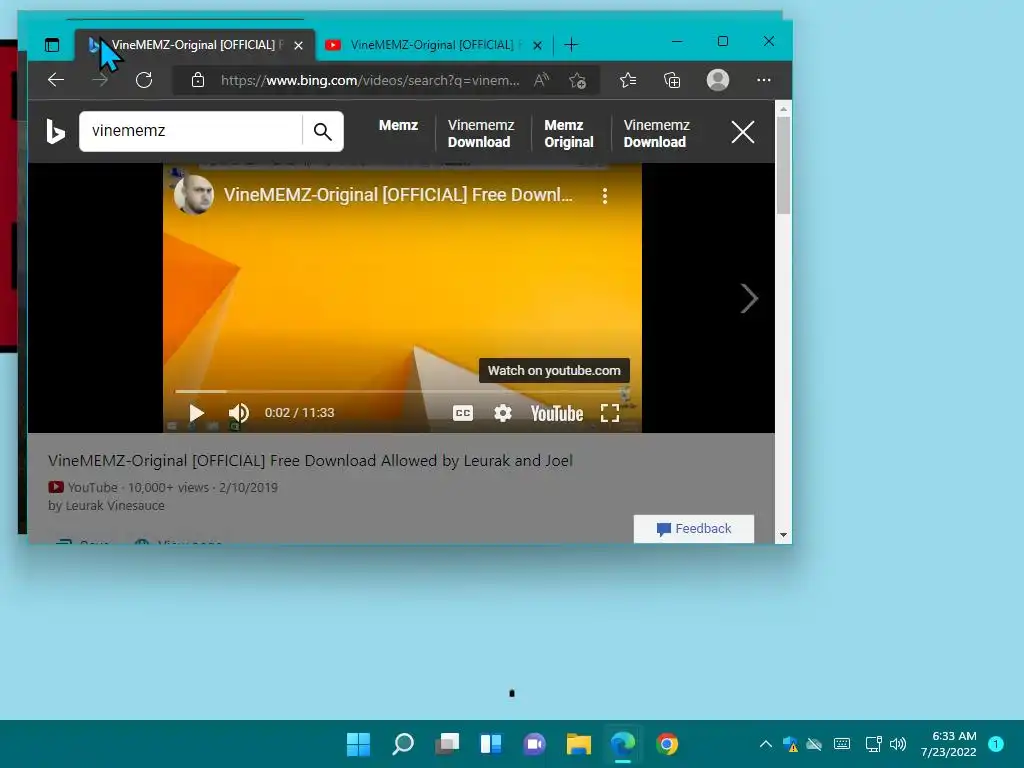Screen dimensions: 1024x768
Task: Click the touch keyboard tray icon
Action: (842, 744)
